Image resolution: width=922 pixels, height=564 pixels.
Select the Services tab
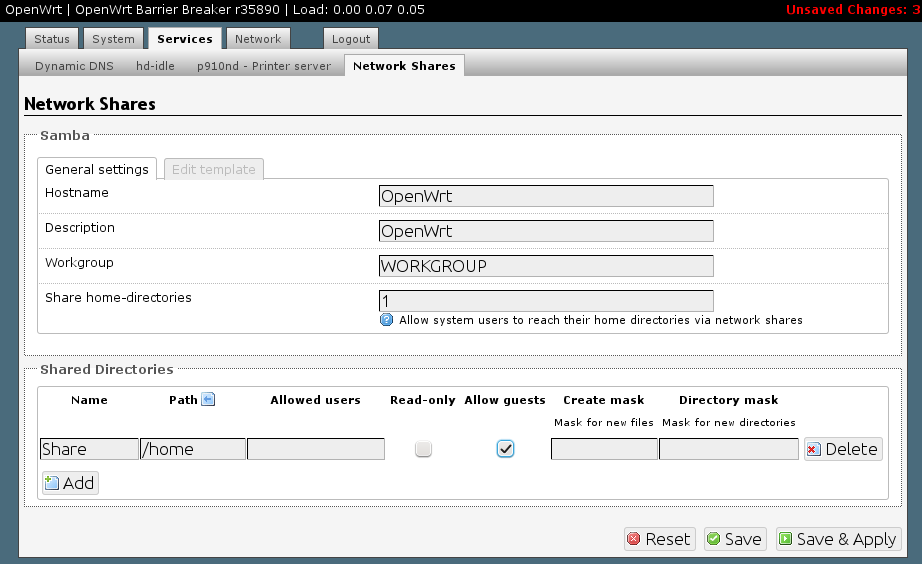[x=185, y=39]
